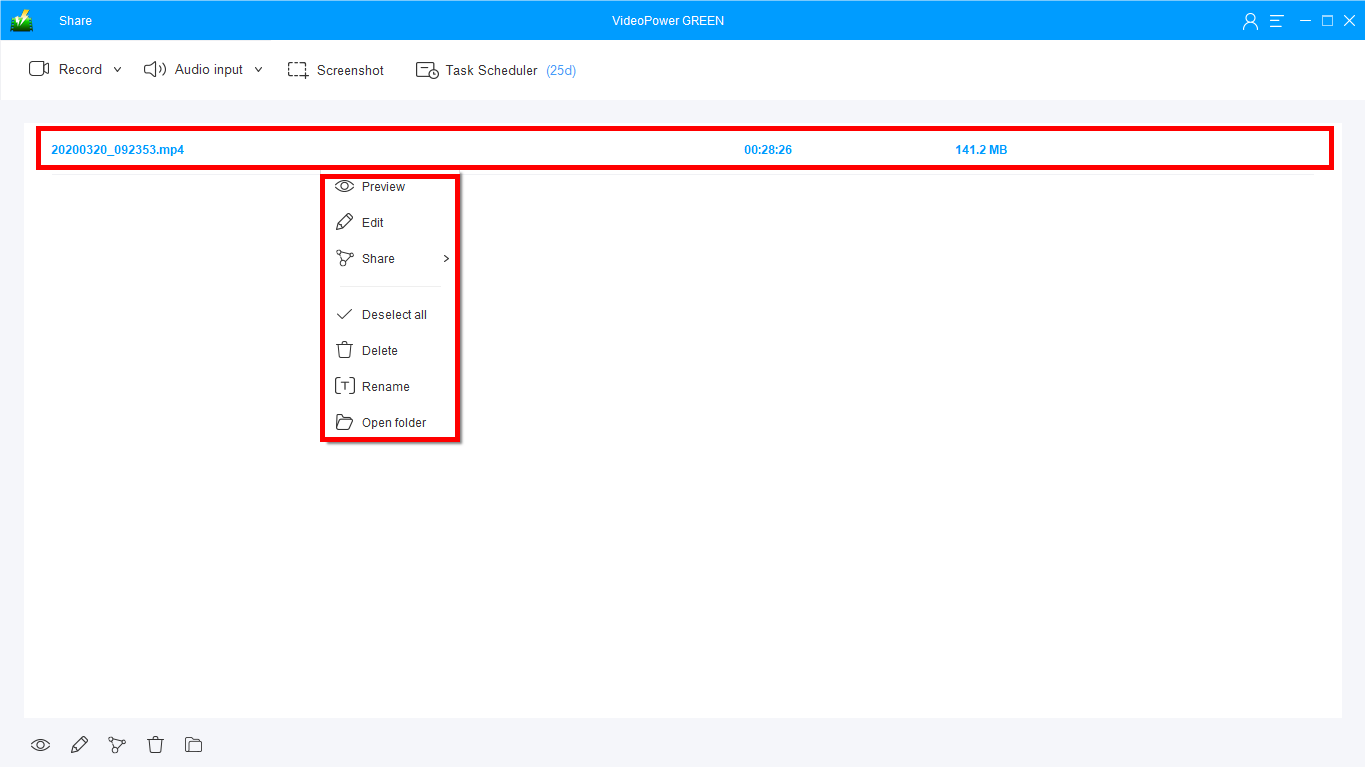
Task: Choose Deselect all in the context menu
Action: [391, 315]
